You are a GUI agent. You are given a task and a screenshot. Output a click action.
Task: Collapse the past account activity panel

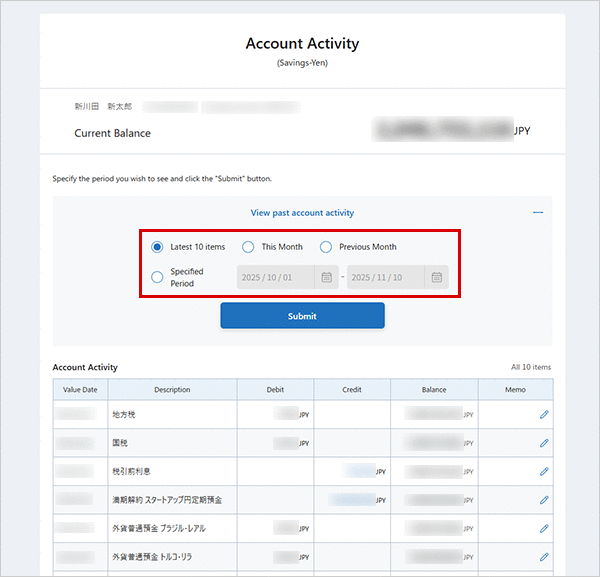click(x=538, y=213)
